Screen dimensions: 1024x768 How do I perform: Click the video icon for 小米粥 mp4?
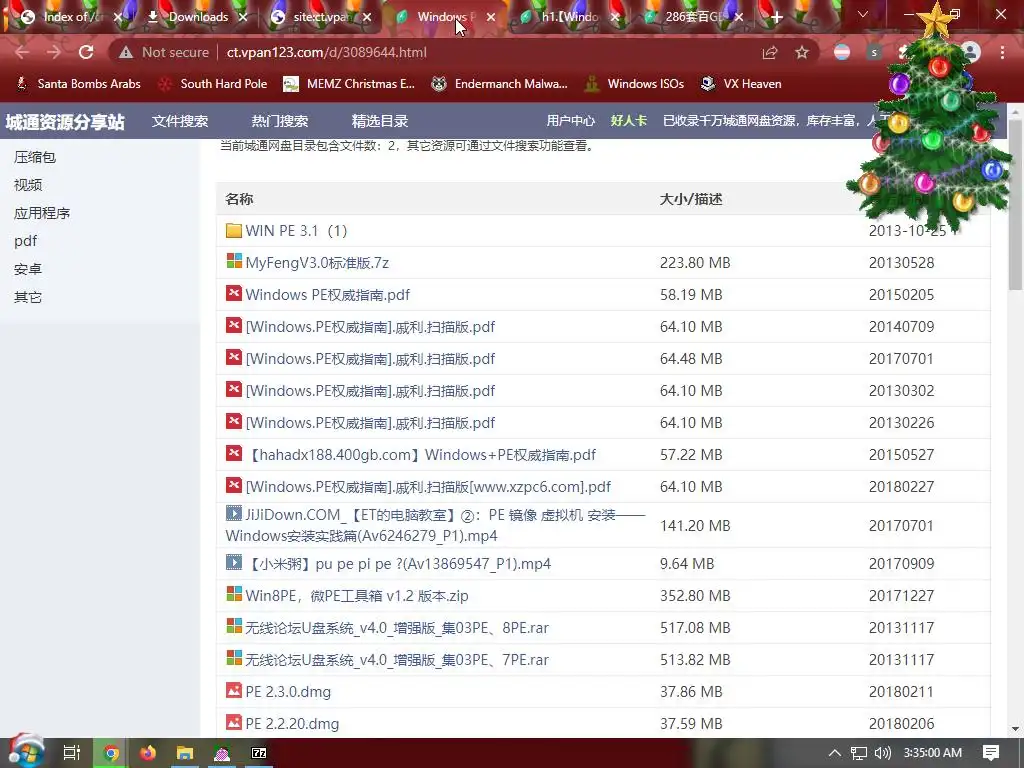pyautogui.click(x=234, y=562)
